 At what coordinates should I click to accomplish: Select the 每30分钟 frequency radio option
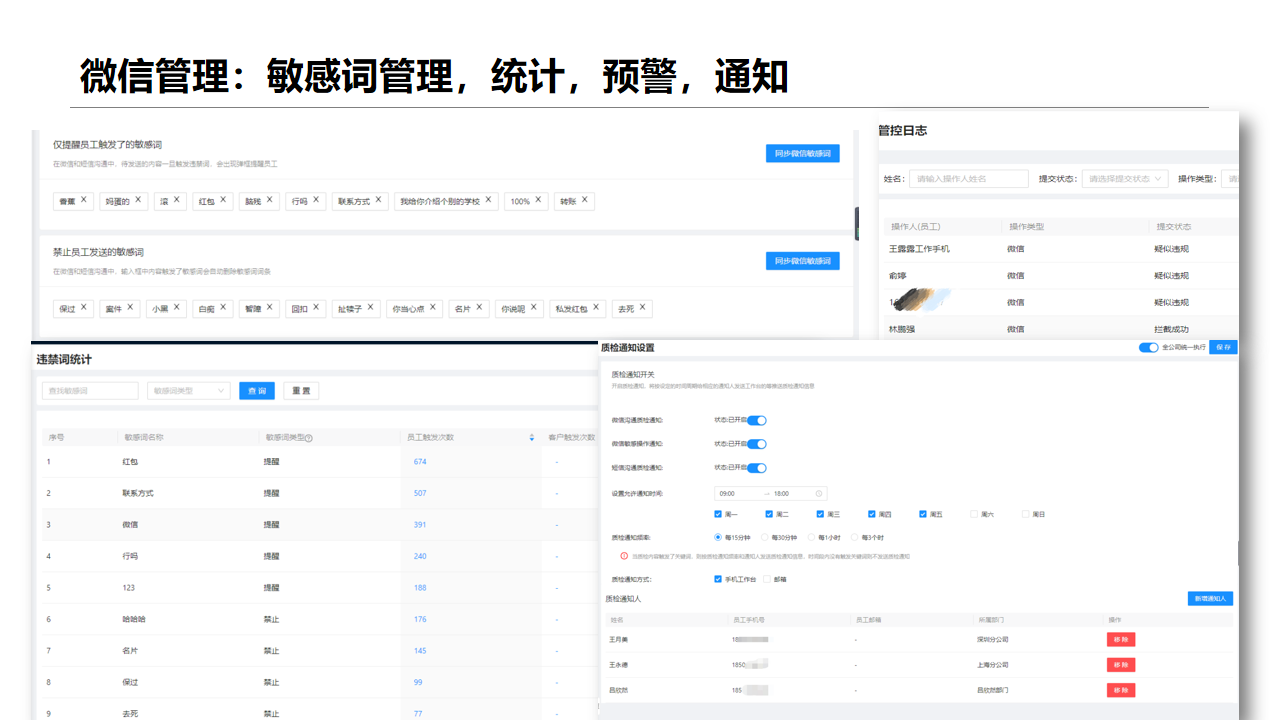[x=765, y=537]
